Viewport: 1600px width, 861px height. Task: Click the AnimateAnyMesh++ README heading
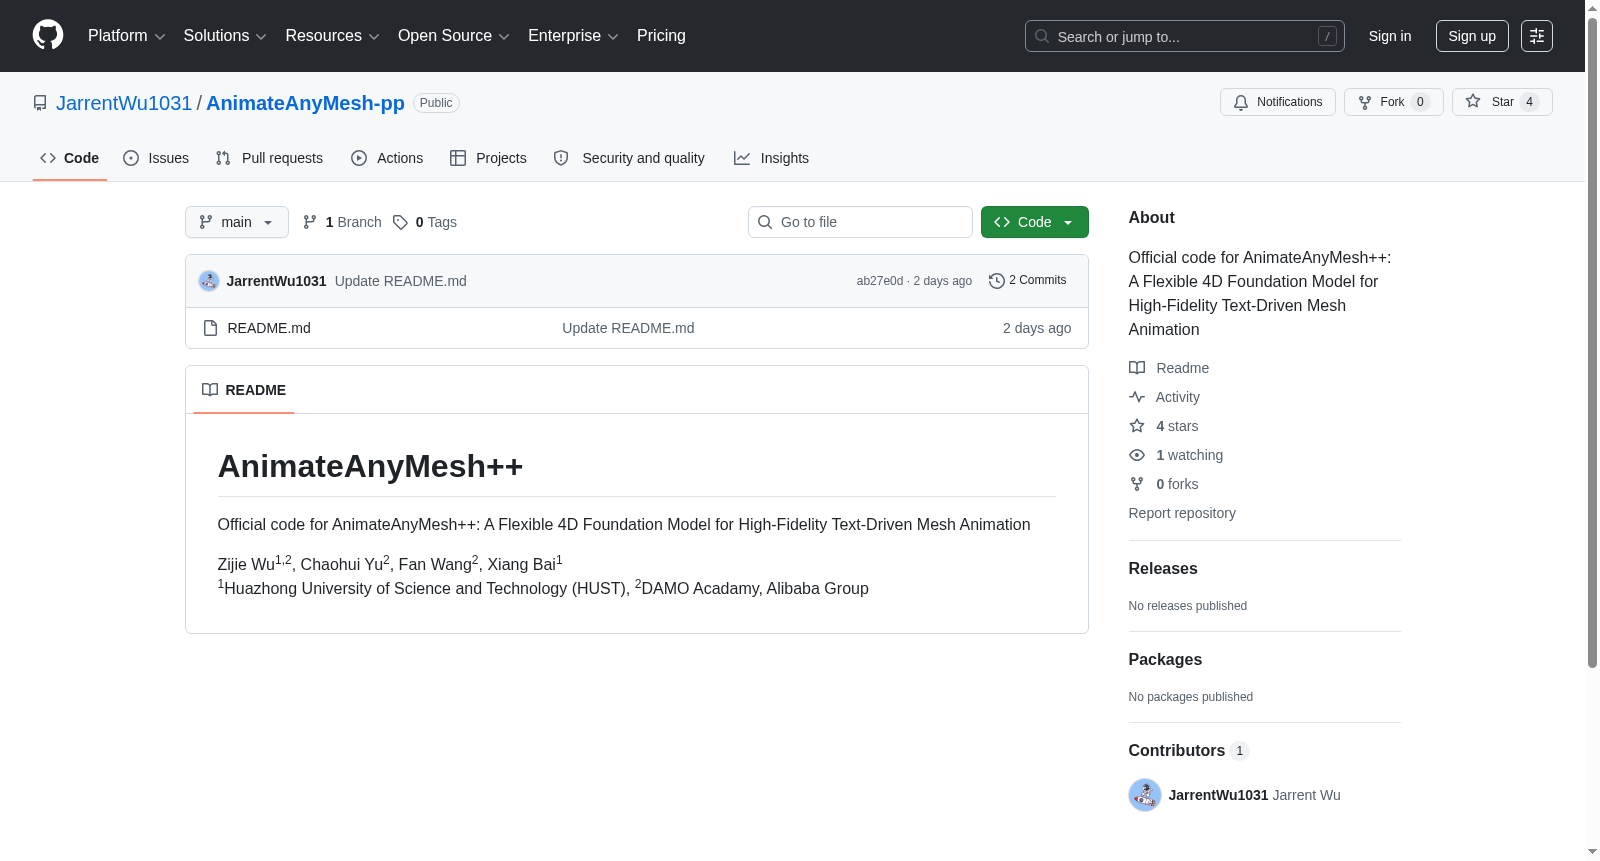(370, 466)
